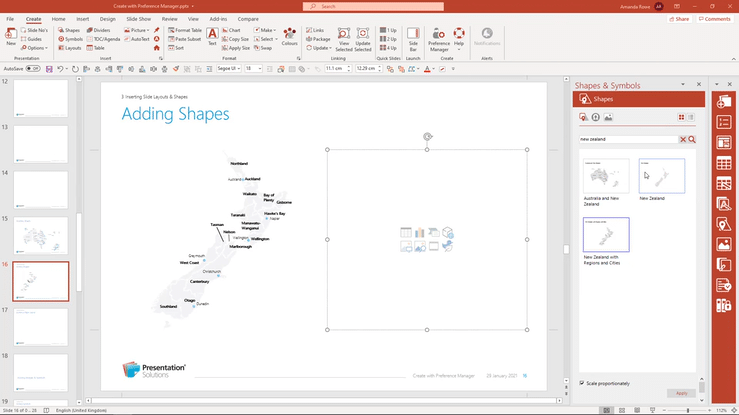Toggle the Scale proportionately checkbox

(582, 382)
